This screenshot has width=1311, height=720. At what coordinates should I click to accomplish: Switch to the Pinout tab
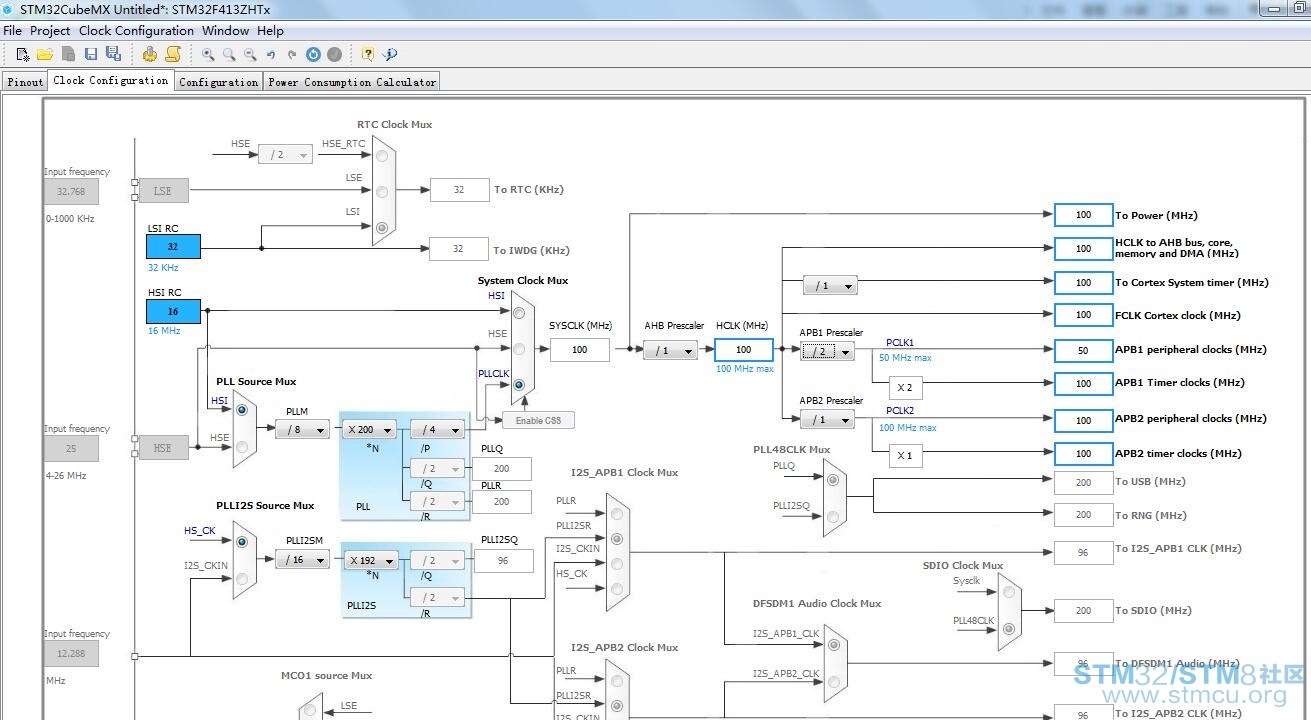click(x=25, y=82)
